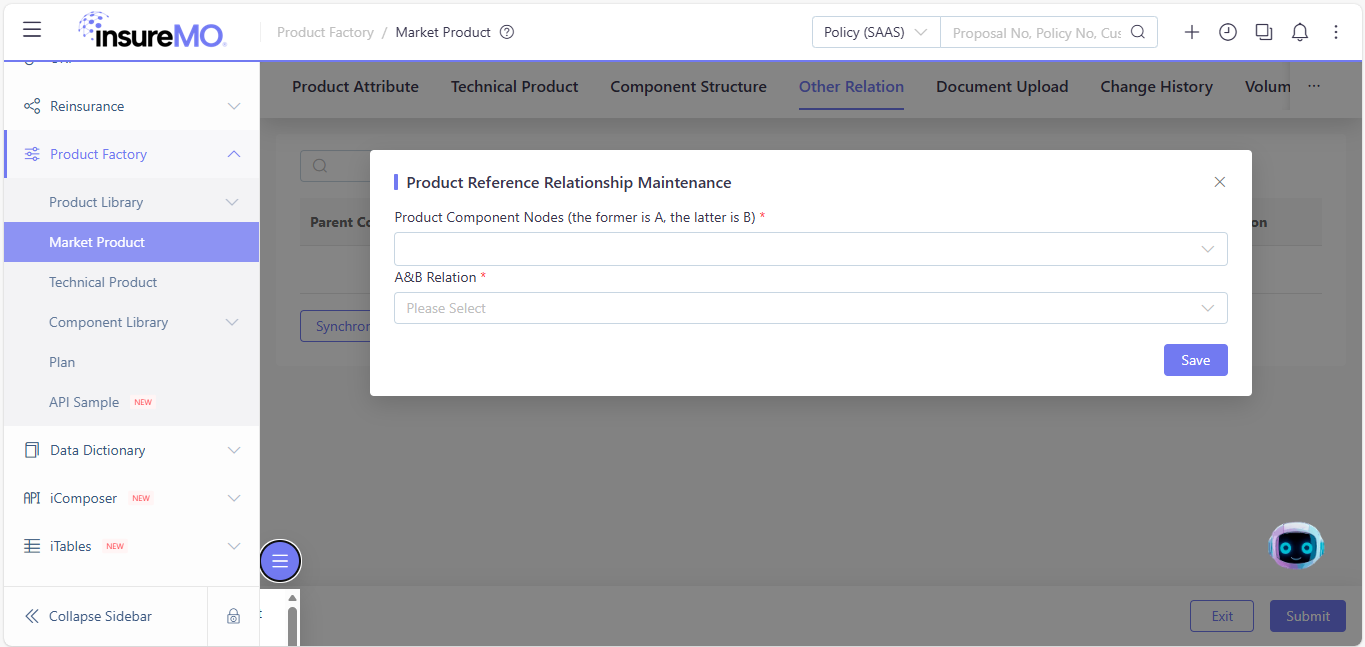Image resolution: width=1365 pixels, height=647 pixels.
Task: Click the round purple floating menu button
Action: pos(280,561)
